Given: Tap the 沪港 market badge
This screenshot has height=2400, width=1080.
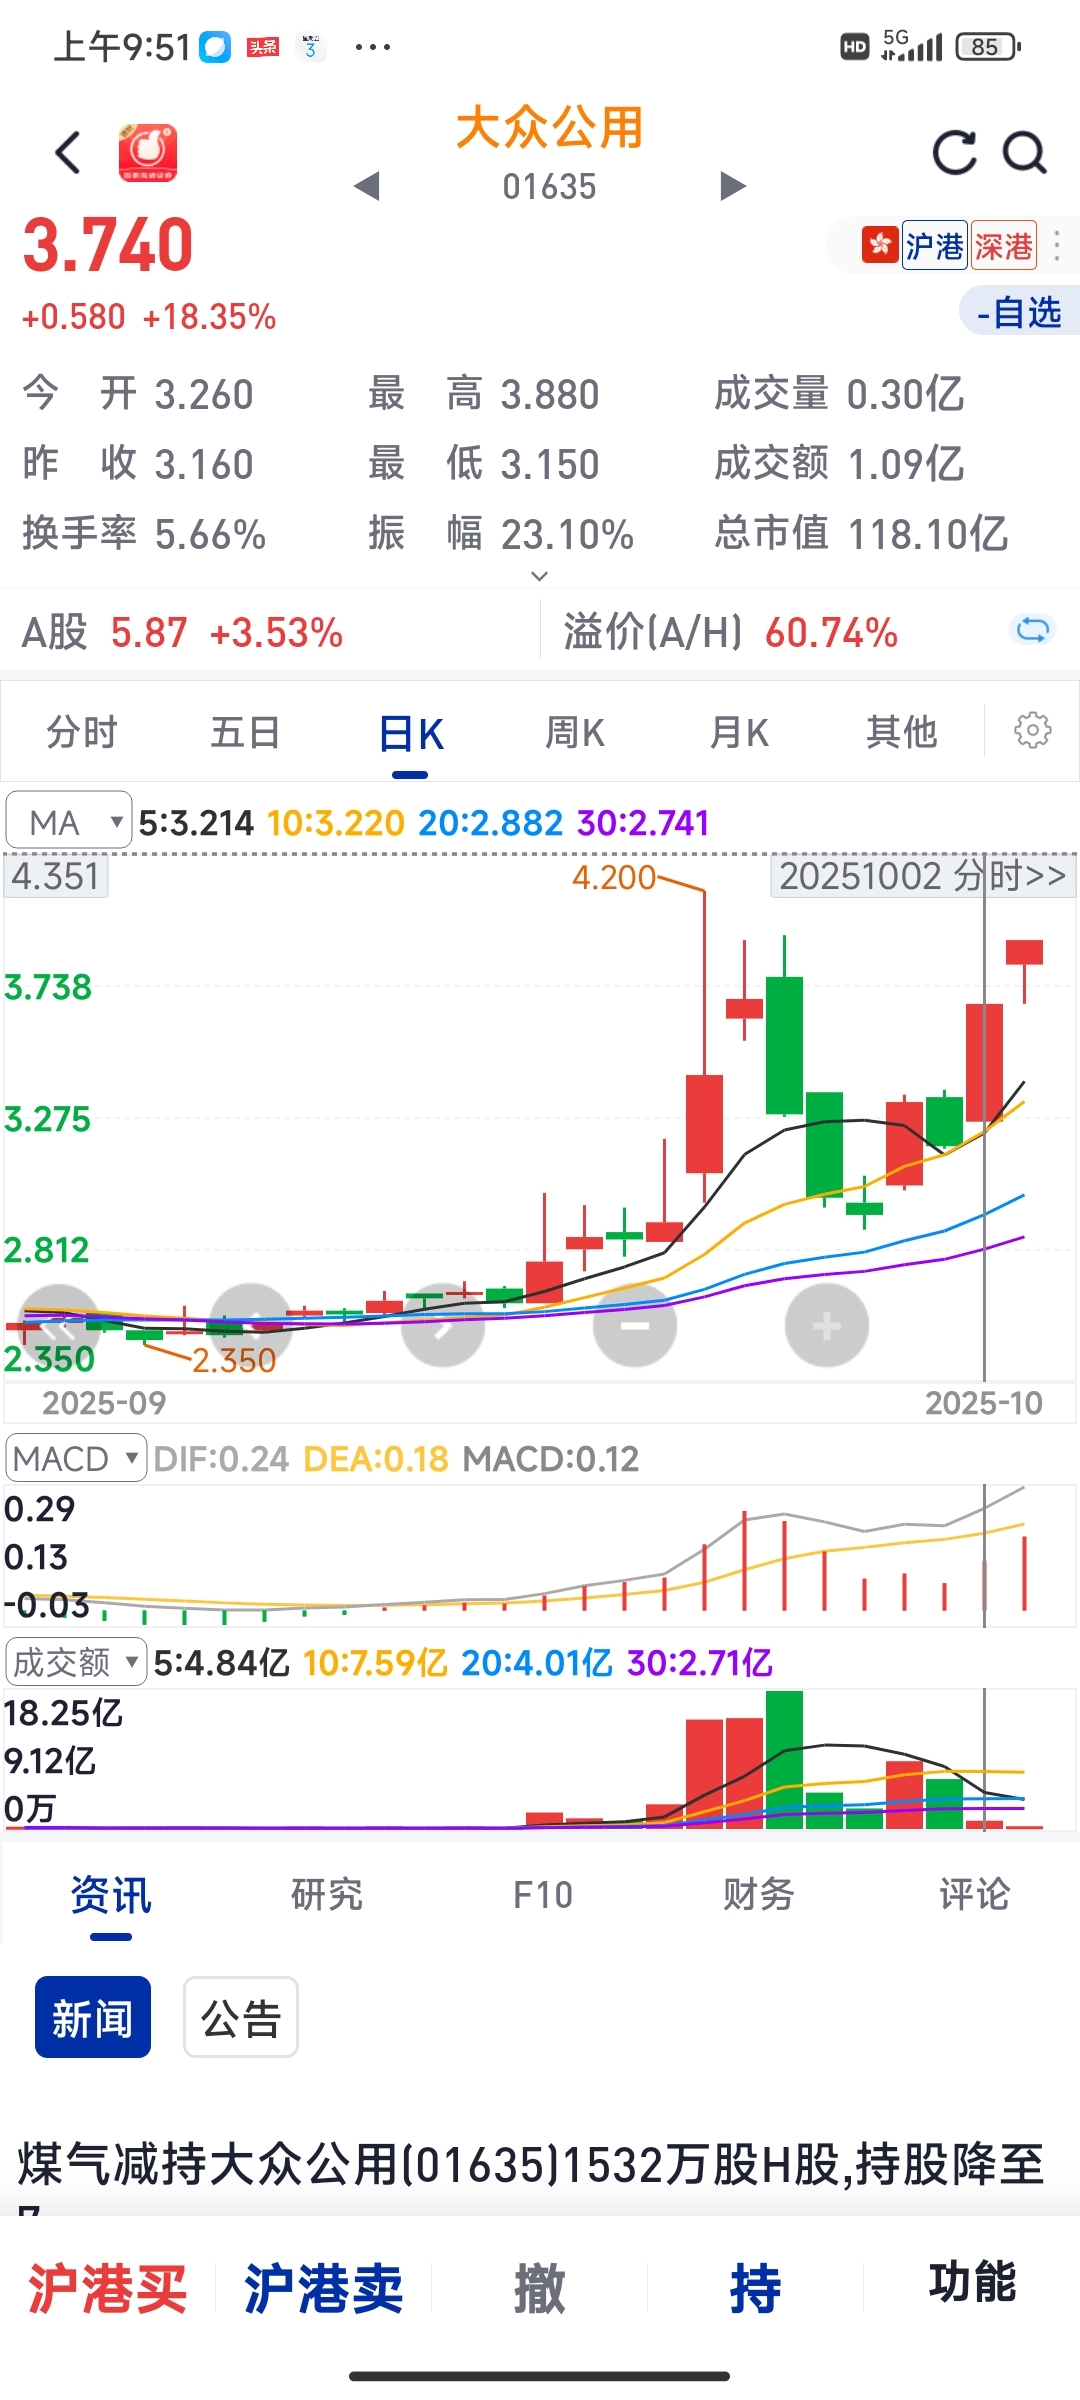Looking at the screenshot, I should [934, 245].
